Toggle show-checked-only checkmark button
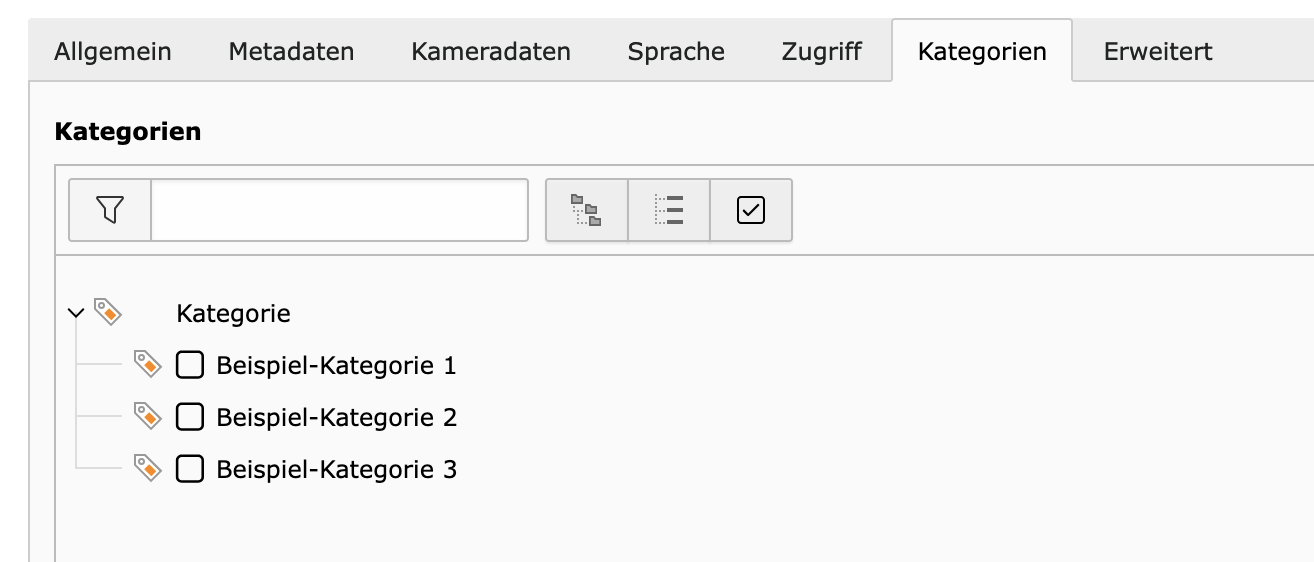The height and width of the screenshot is (562, 1314). coord(751,210)
